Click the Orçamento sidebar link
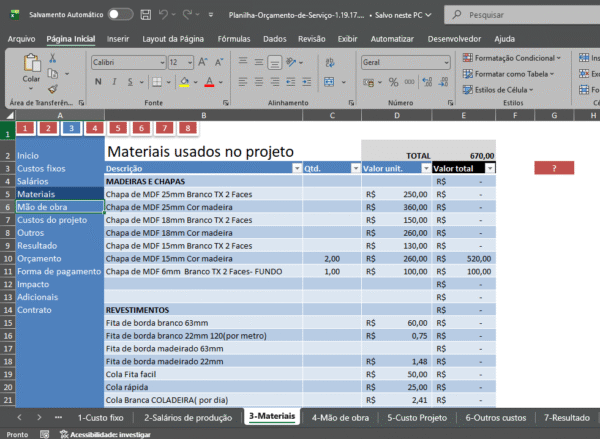The image size is (600, 439). point(39,259)
